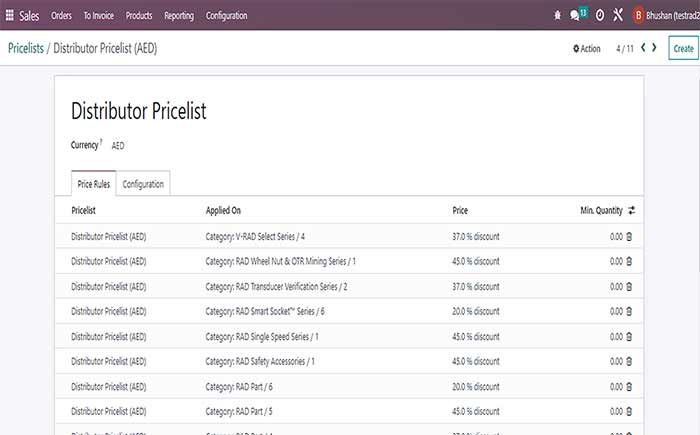Click the Currency field label help
Screen dimensions: 700x435
tap(101, 142)
